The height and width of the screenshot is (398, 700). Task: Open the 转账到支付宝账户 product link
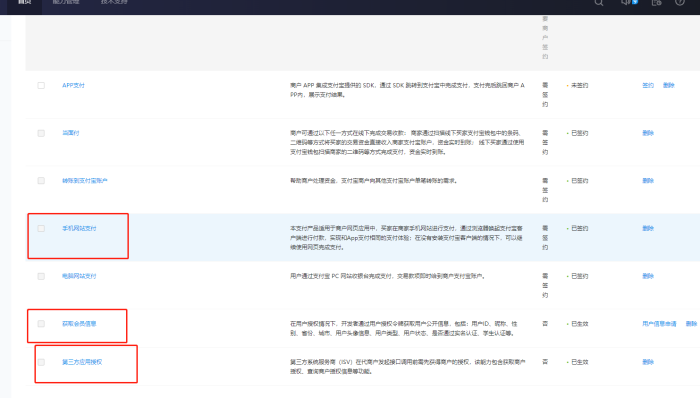[x=85, y=181]
